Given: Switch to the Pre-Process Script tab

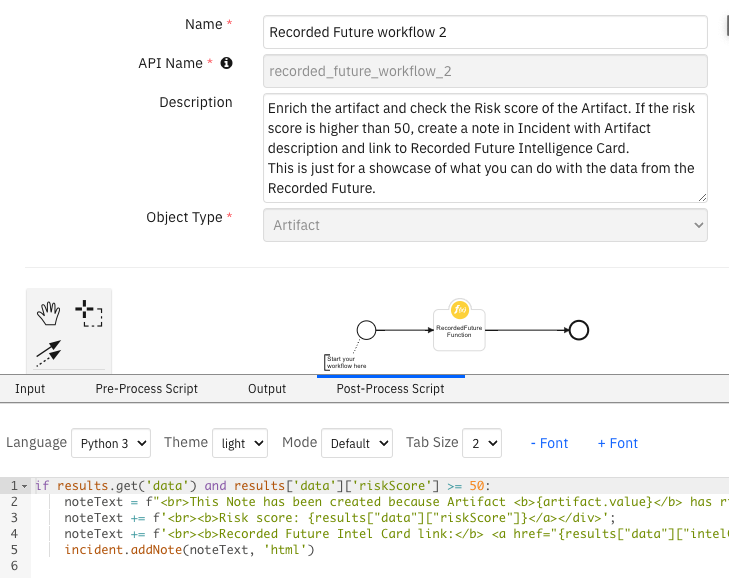Looking at the screenshot, I should click(146, 388).
